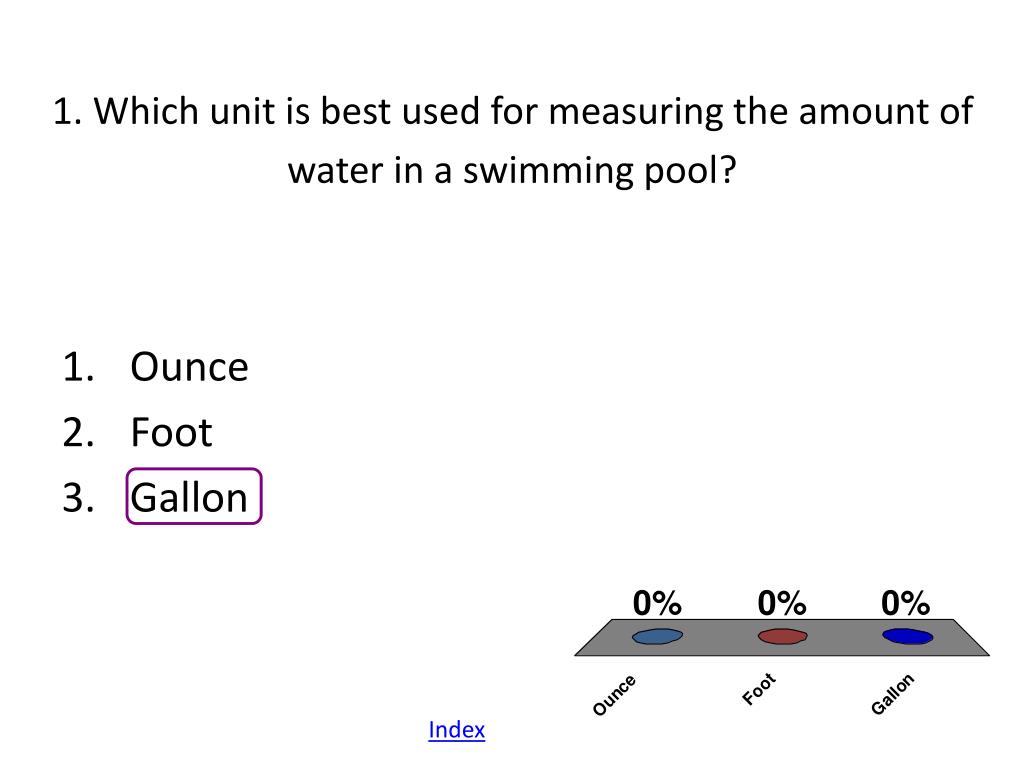
Task: Click the steel-blue Ounce chart marker
Action: [658, 636]
